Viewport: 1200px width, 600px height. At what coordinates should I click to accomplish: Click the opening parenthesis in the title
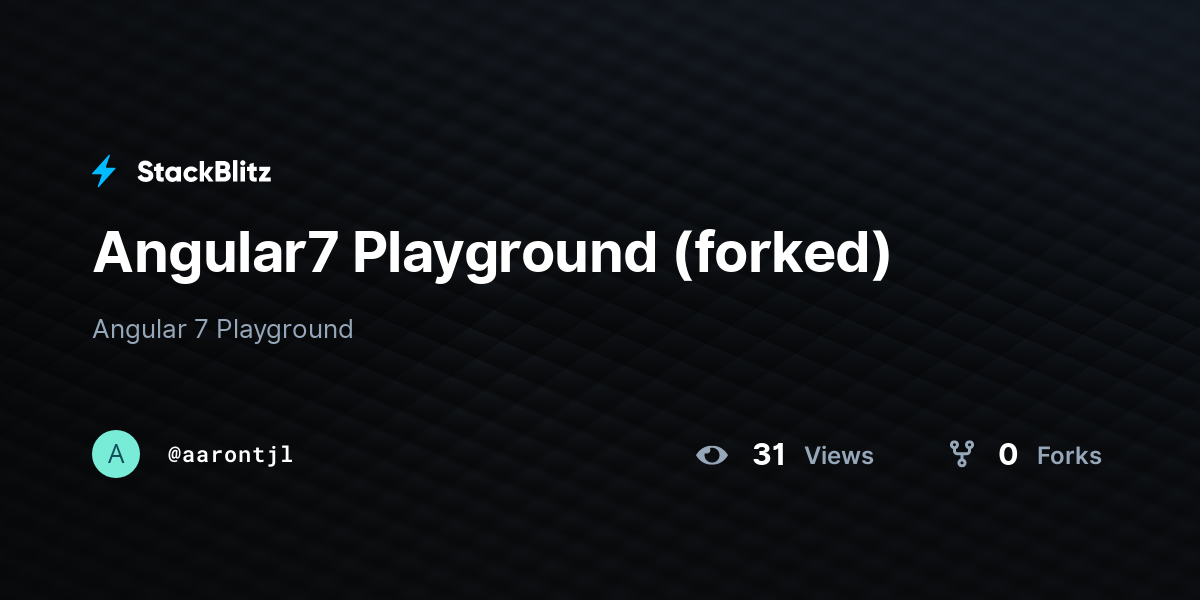click(x=681, y=255)
